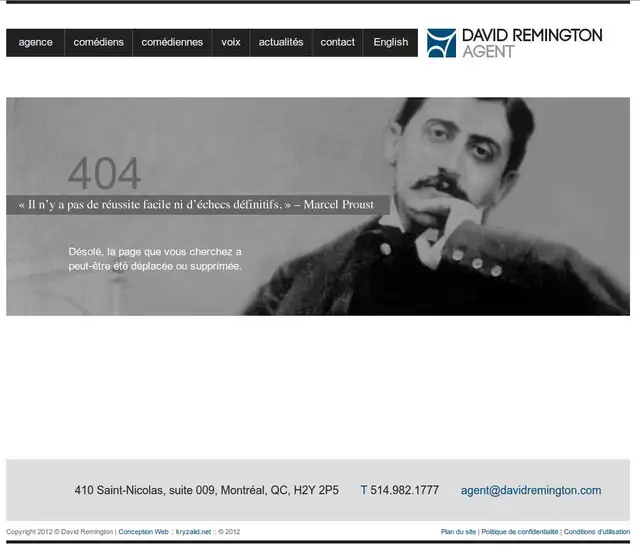Open the comédiennes section
The image size is (640, 551).
[172, 42]
